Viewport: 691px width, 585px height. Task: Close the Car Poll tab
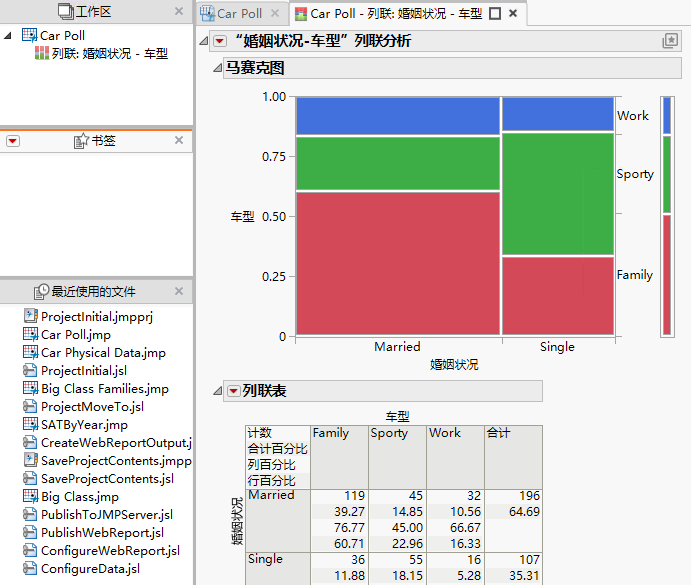(275, 13)
